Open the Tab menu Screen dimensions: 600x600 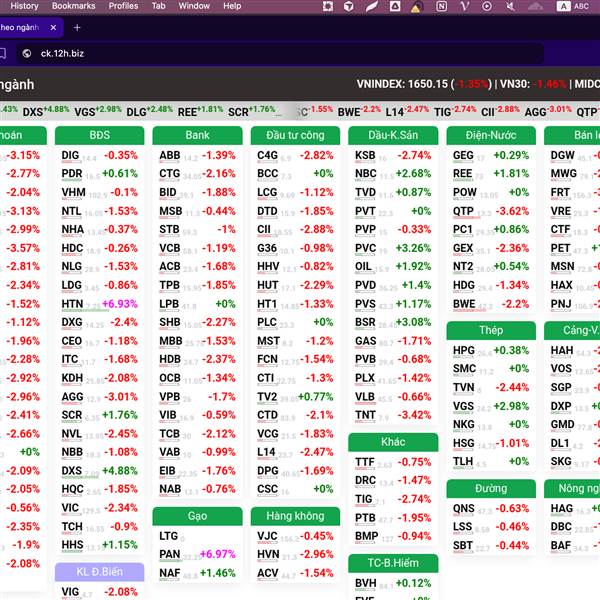[158, 6]
